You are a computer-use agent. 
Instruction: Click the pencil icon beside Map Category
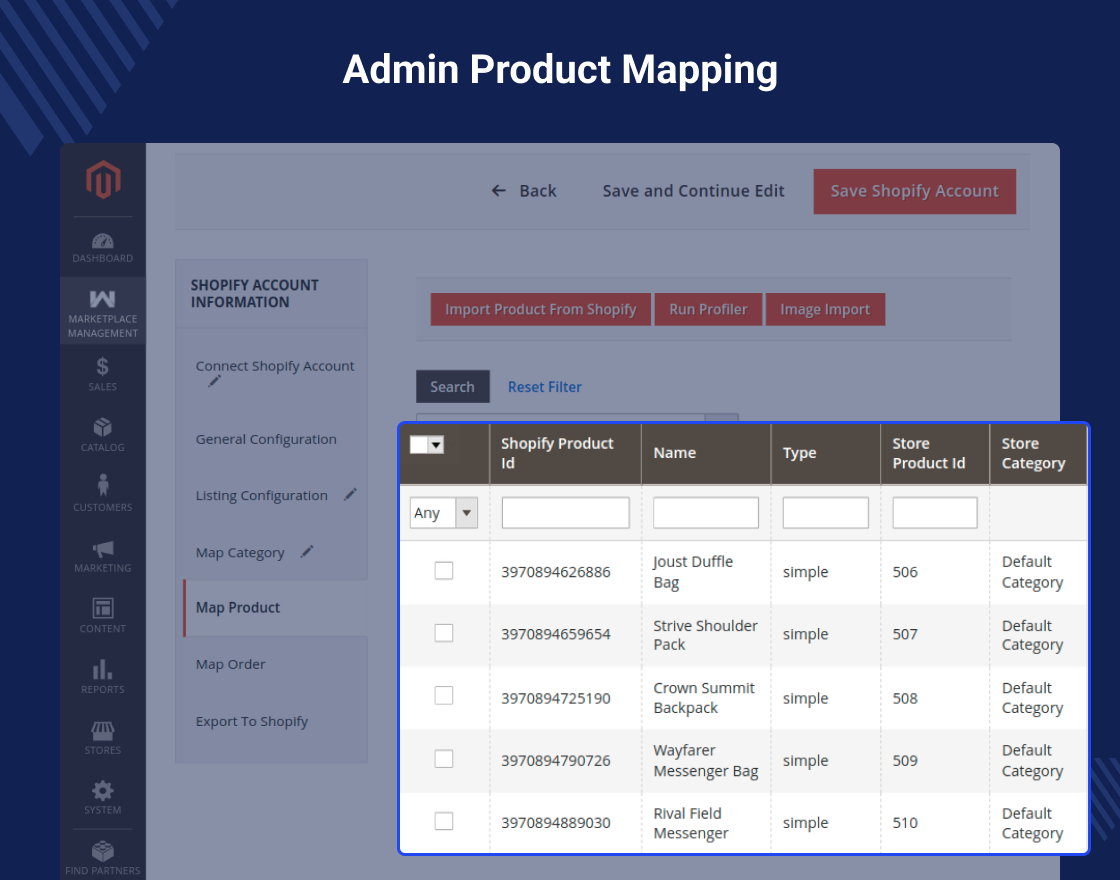point(307,551)
